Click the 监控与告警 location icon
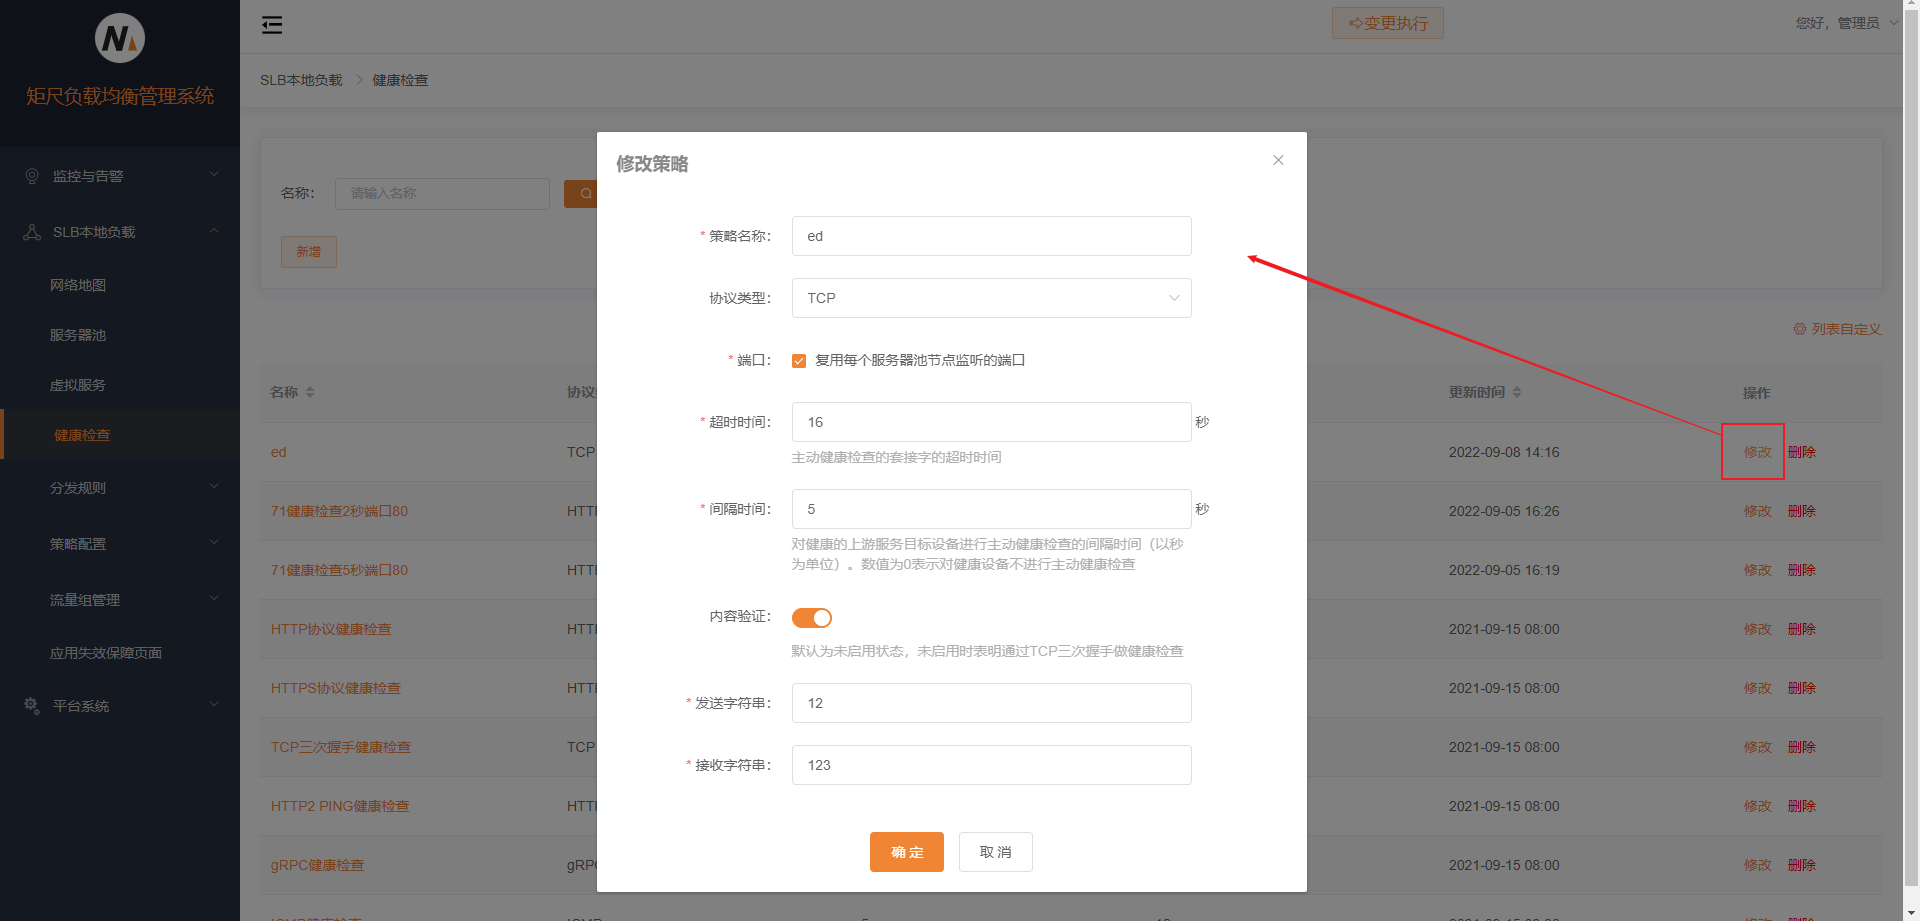The height and width of the screenshot is (921, 1920). point(32,176)
